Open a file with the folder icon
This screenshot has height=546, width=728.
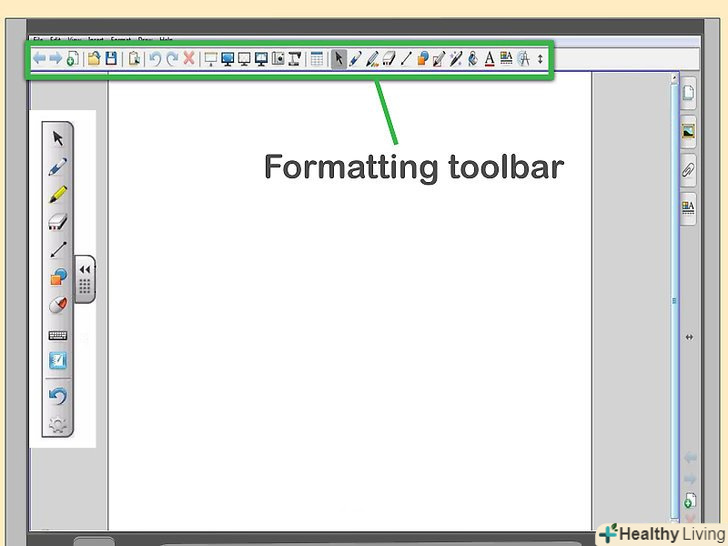pos(94,58)
